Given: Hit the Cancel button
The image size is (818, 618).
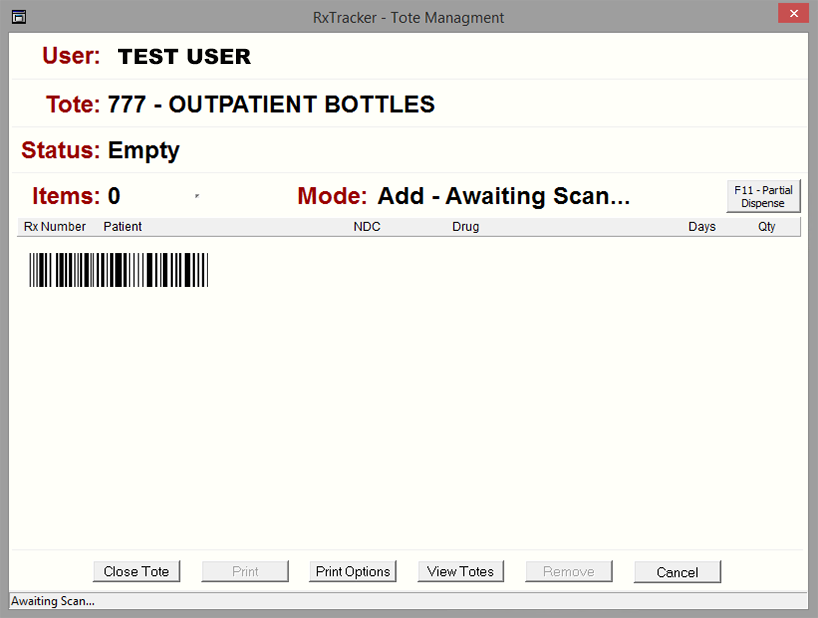Looking at the screenshot, I should [x=677, y=572].
